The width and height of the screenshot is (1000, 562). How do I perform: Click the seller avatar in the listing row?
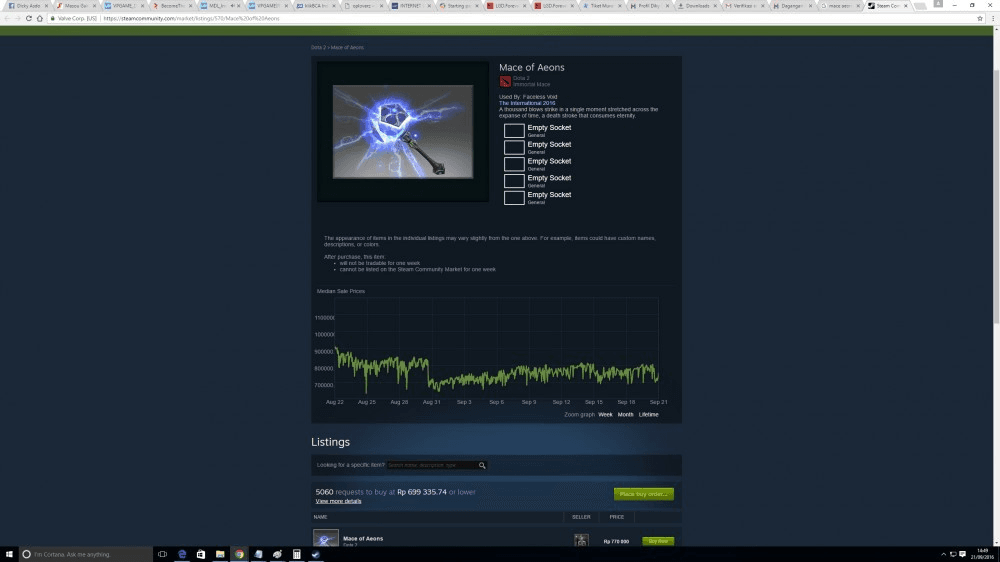[581, 540]
